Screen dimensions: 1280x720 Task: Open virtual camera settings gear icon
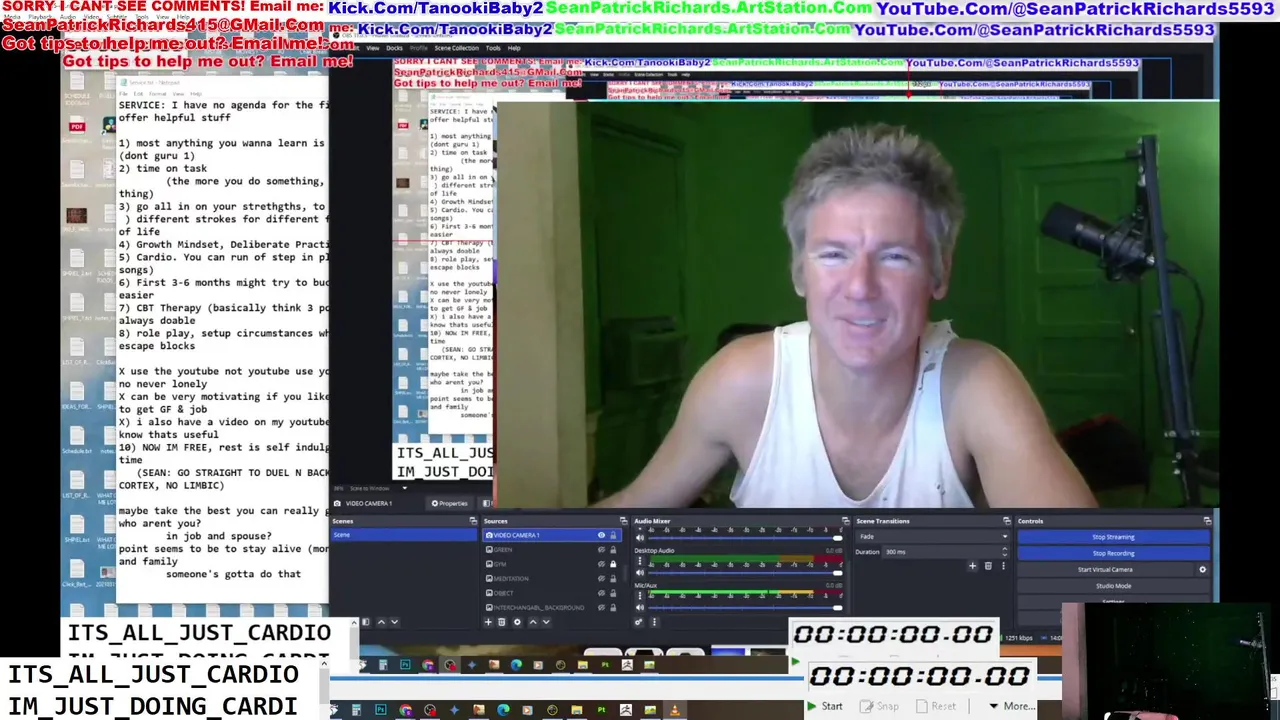click(1202, 570)
